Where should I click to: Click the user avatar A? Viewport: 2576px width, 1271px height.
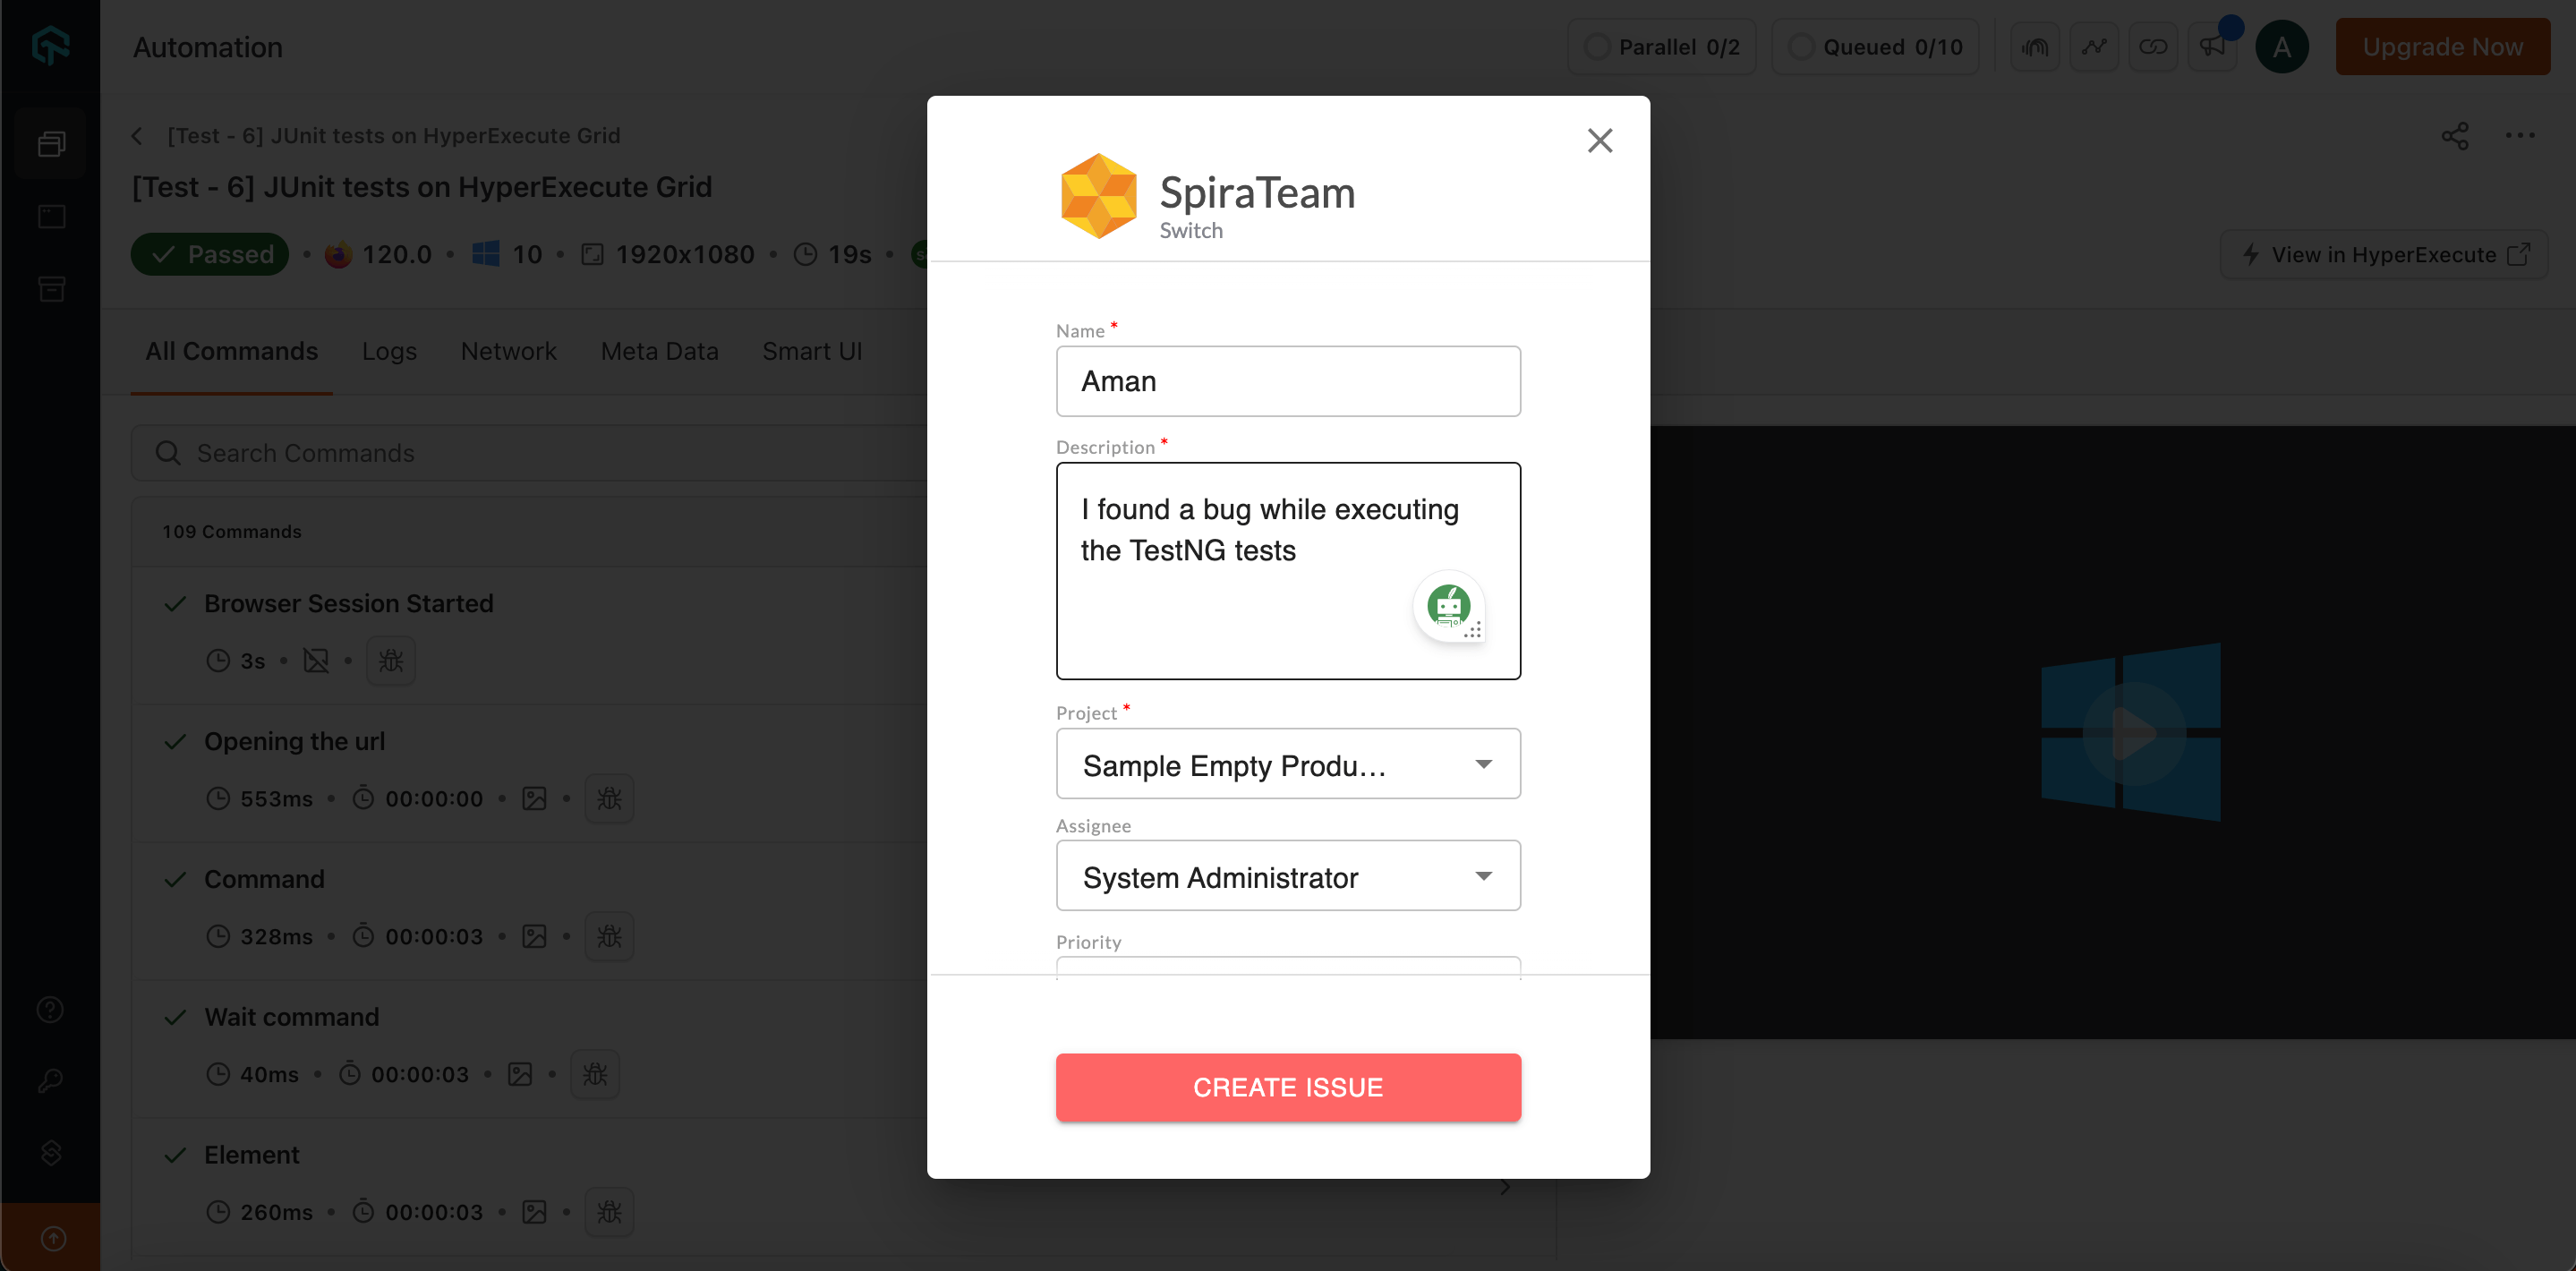2281,47
